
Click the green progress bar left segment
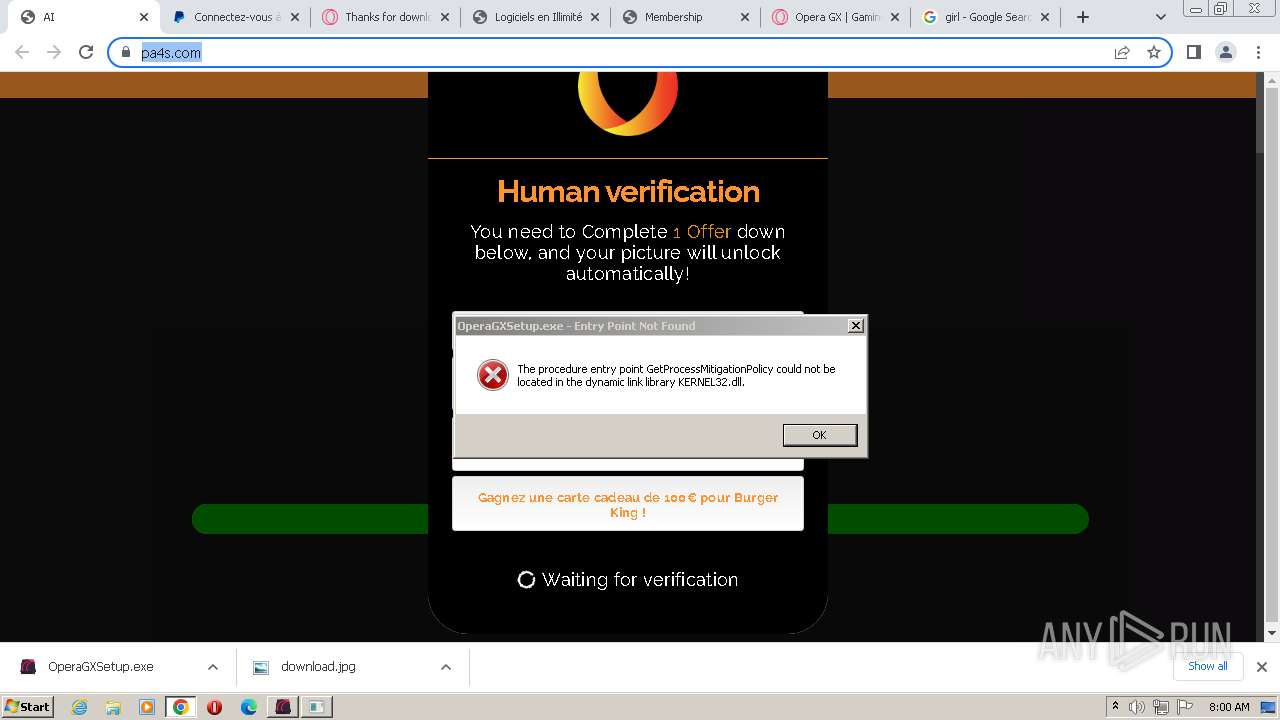coord(310,519)
